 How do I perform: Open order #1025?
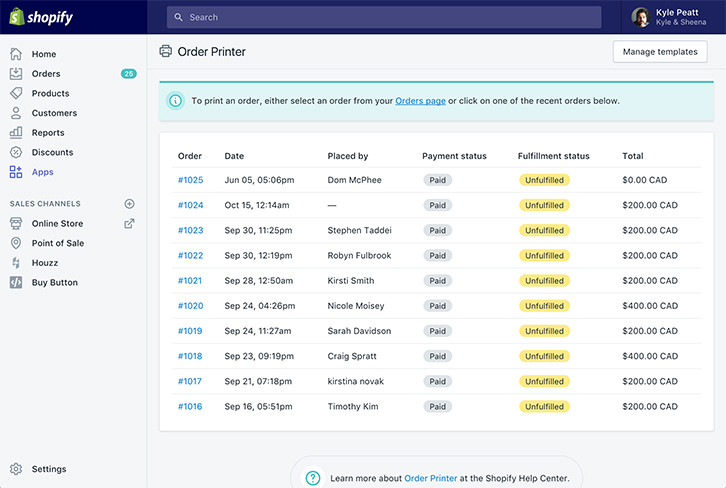(x=190, y=180)
